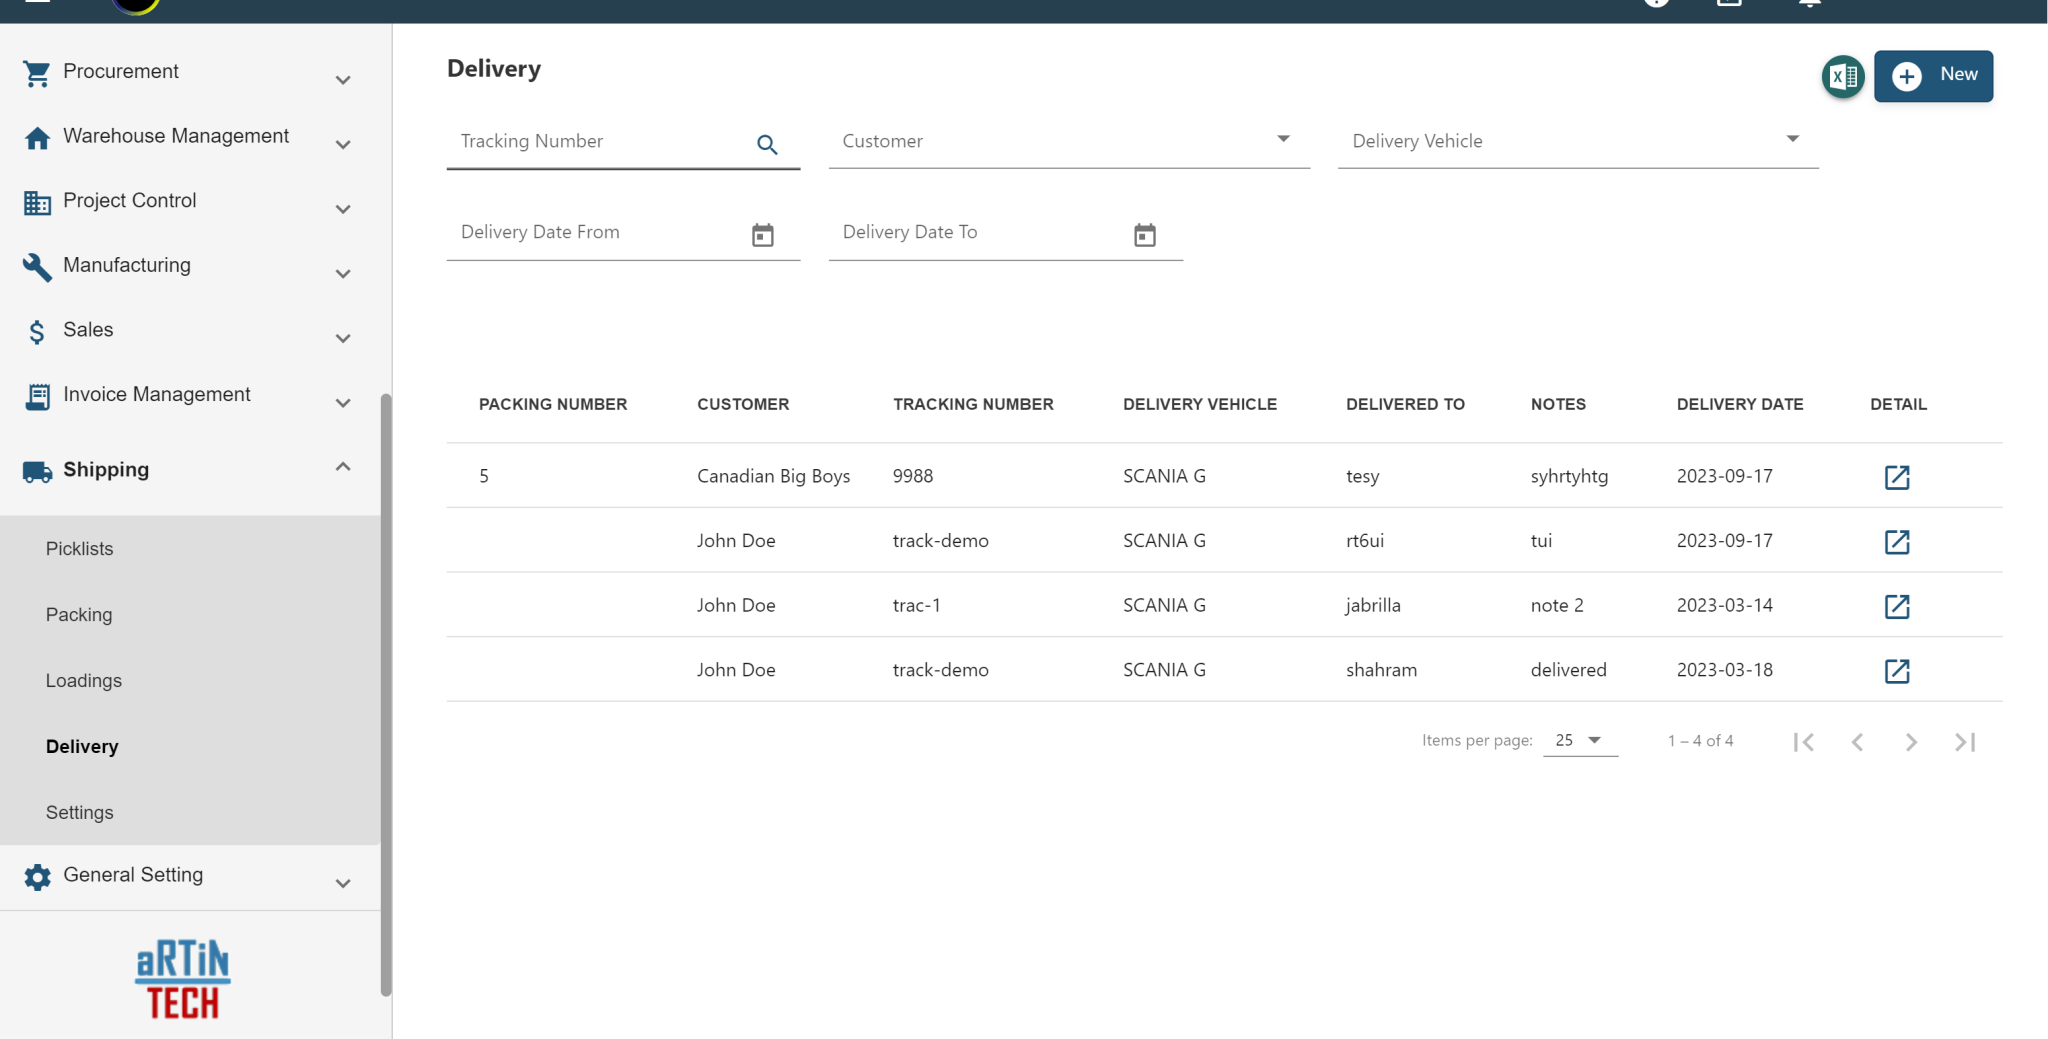2048x1039 pixels.
Task: Click the Tracking Number search magnifier icon
Action: pos(768,145)
